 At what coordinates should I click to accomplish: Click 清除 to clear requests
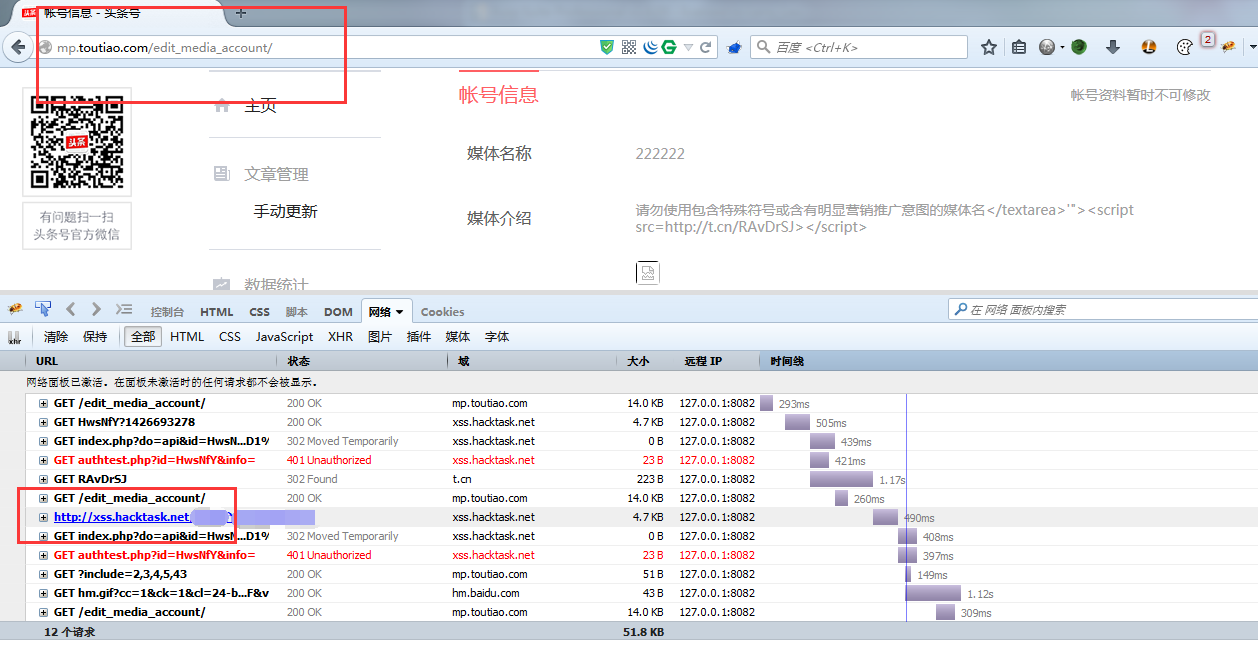click(x=56, y=337)
